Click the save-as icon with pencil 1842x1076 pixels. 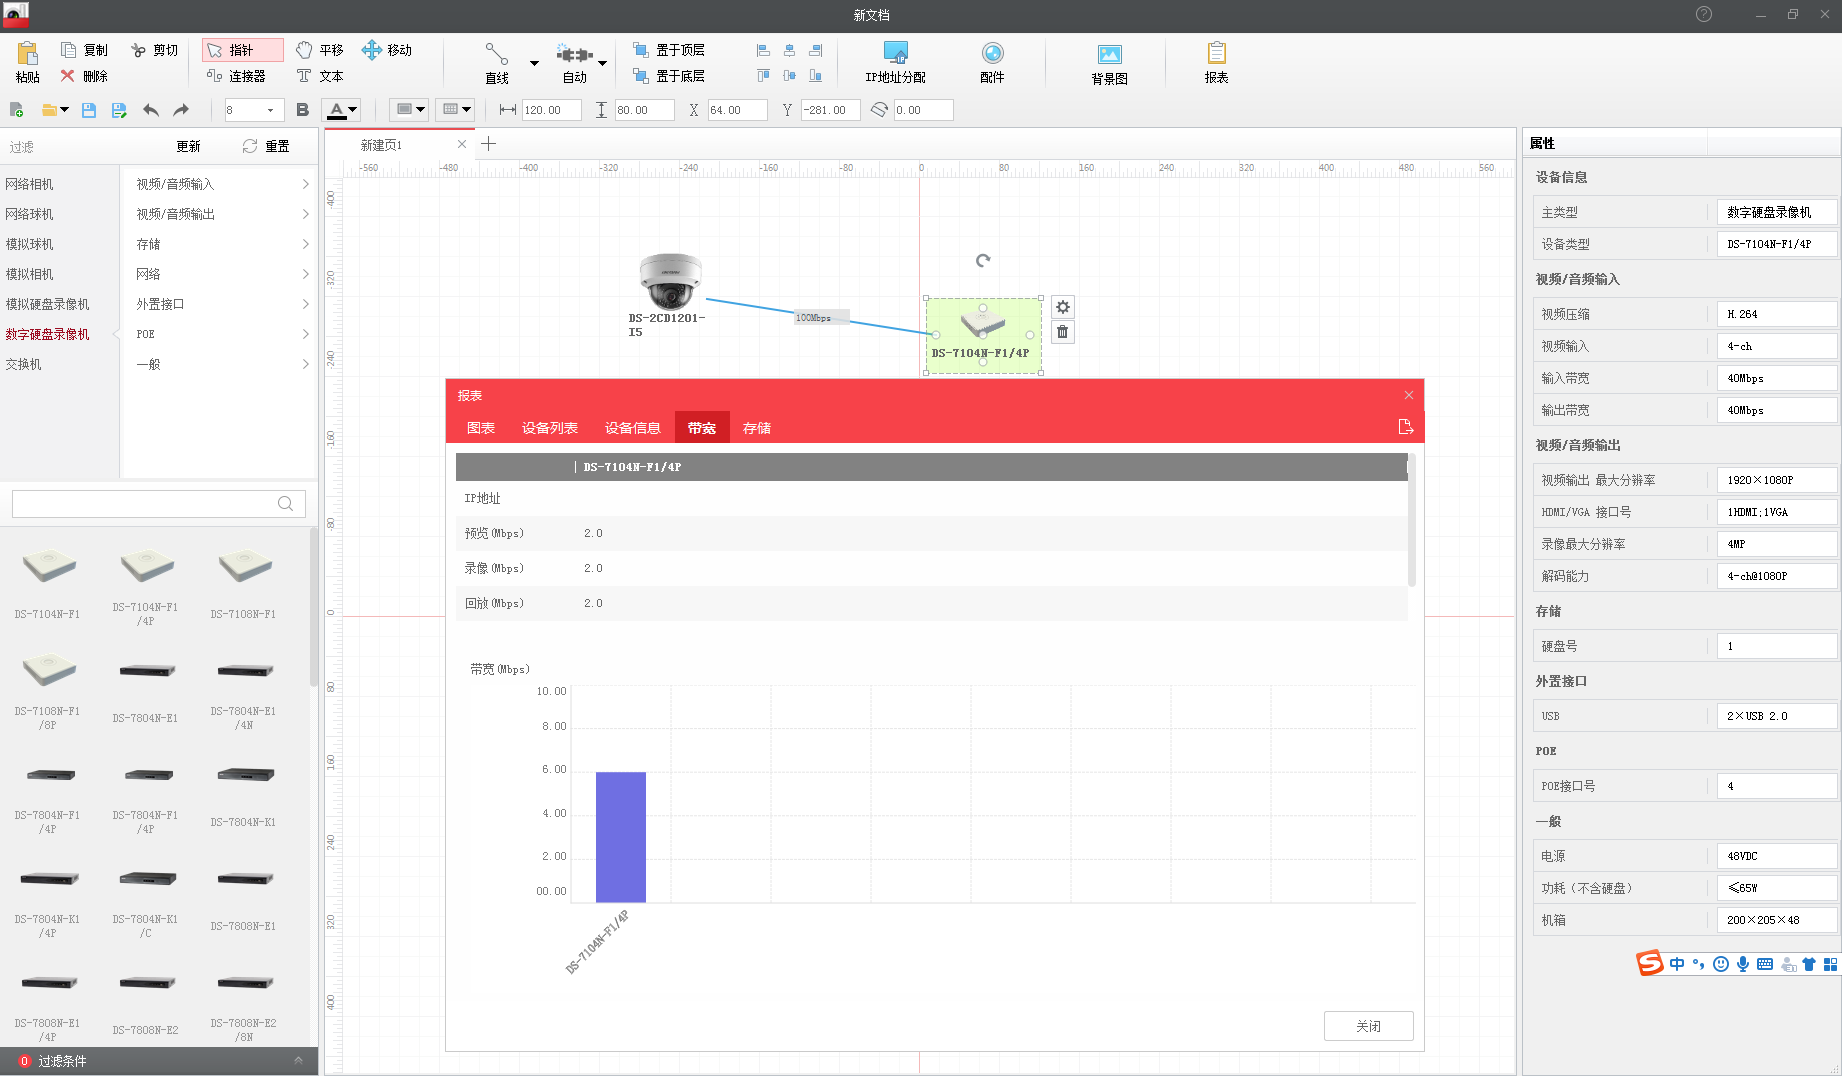tap(119, 110)
